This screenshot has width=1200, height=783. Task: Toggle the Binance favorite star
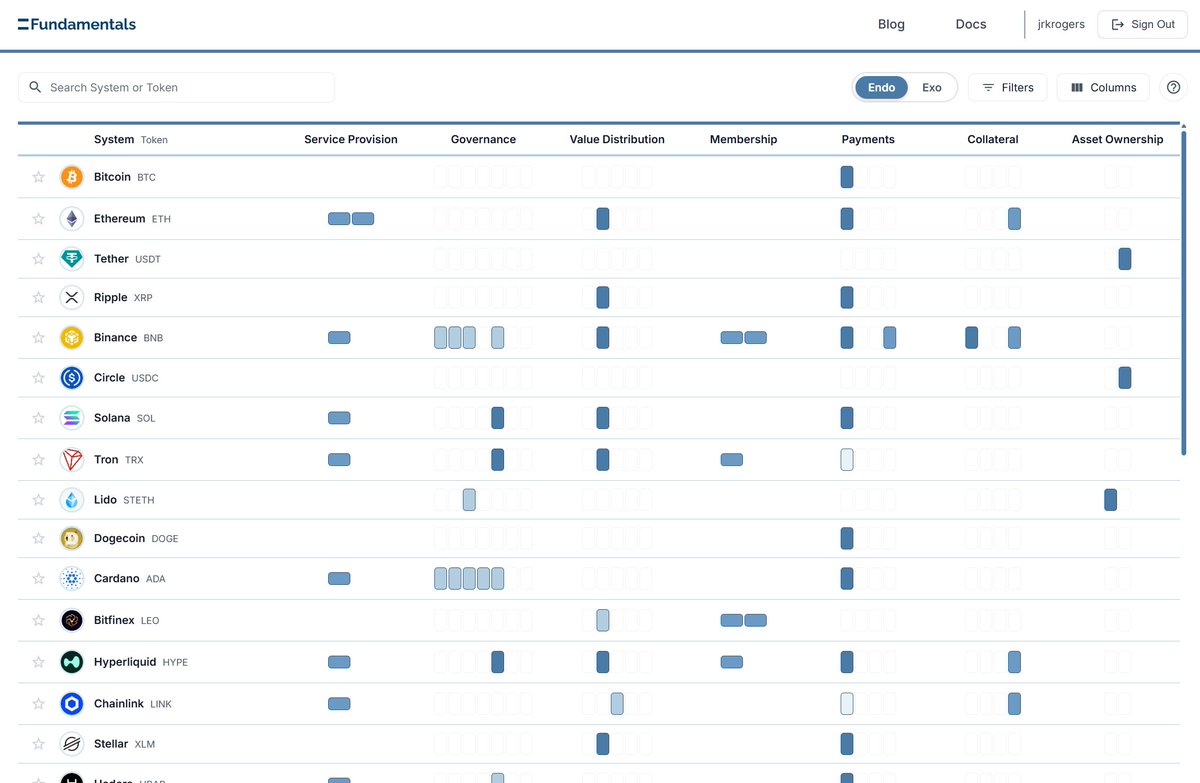(39, 338)
